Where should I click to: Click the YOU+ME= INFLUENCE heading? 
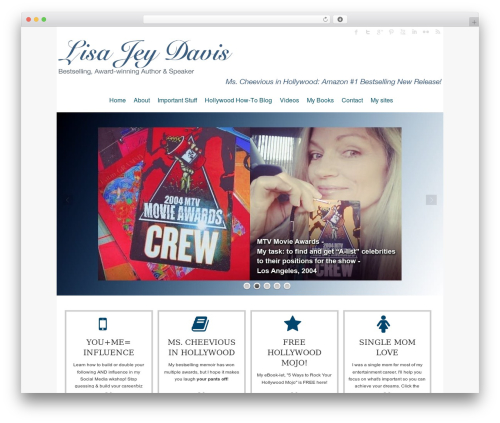pyautogui.click(x=109, y=347)
